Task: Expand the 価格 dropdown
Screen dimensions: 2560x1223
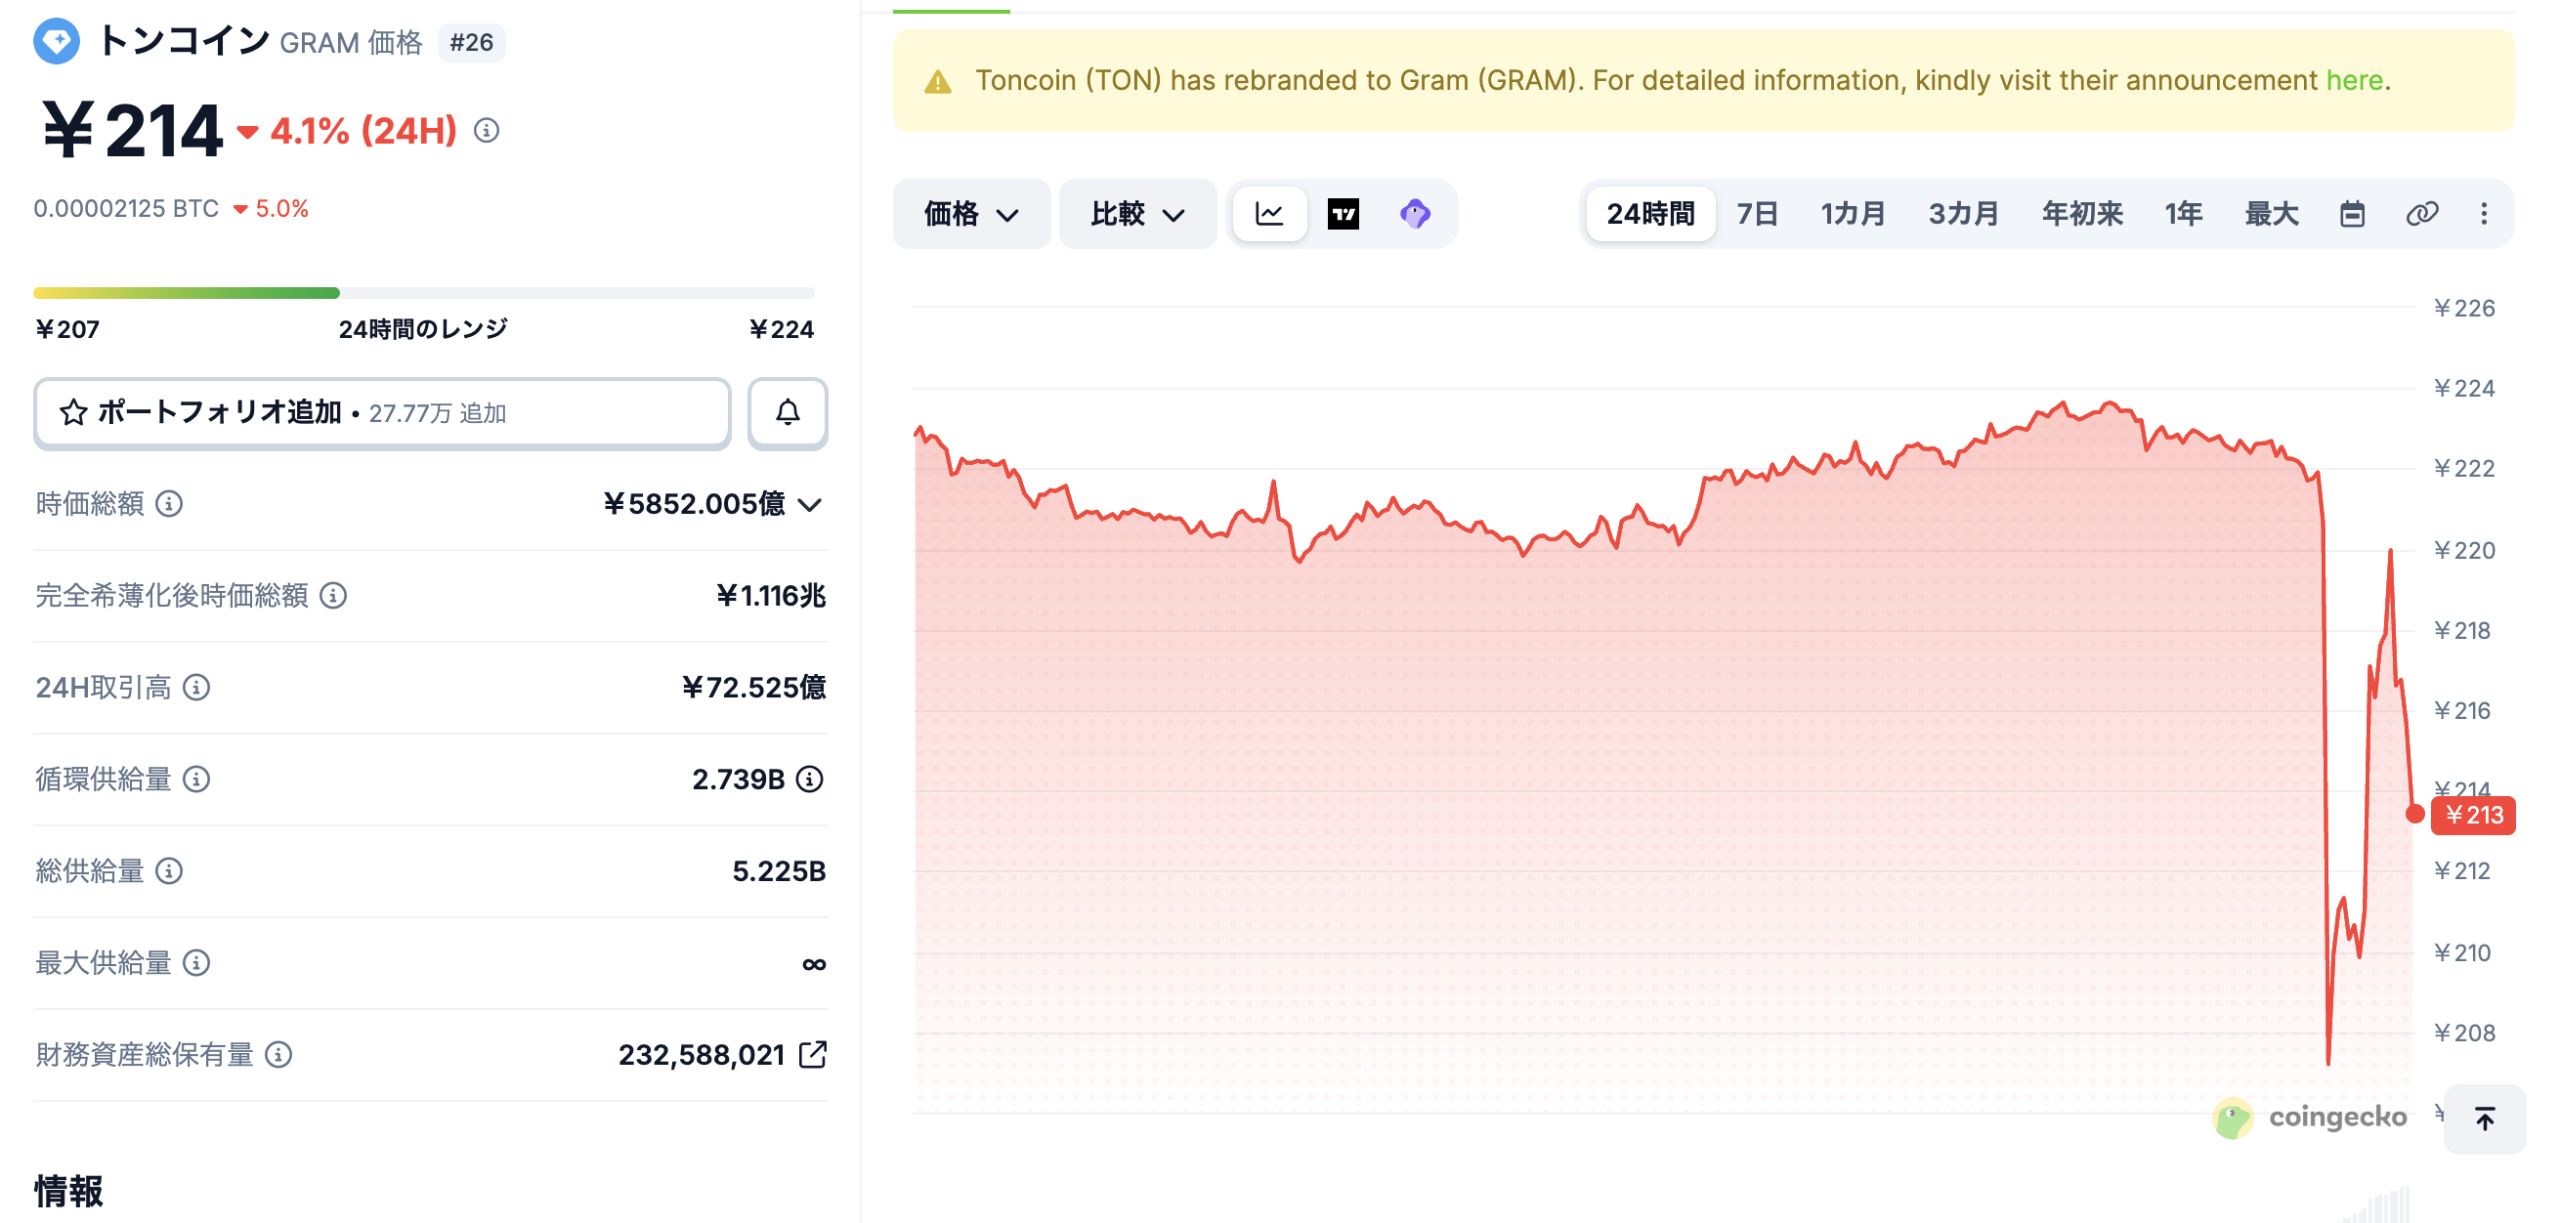Action: pyautogui.click(x=971, y=214)
